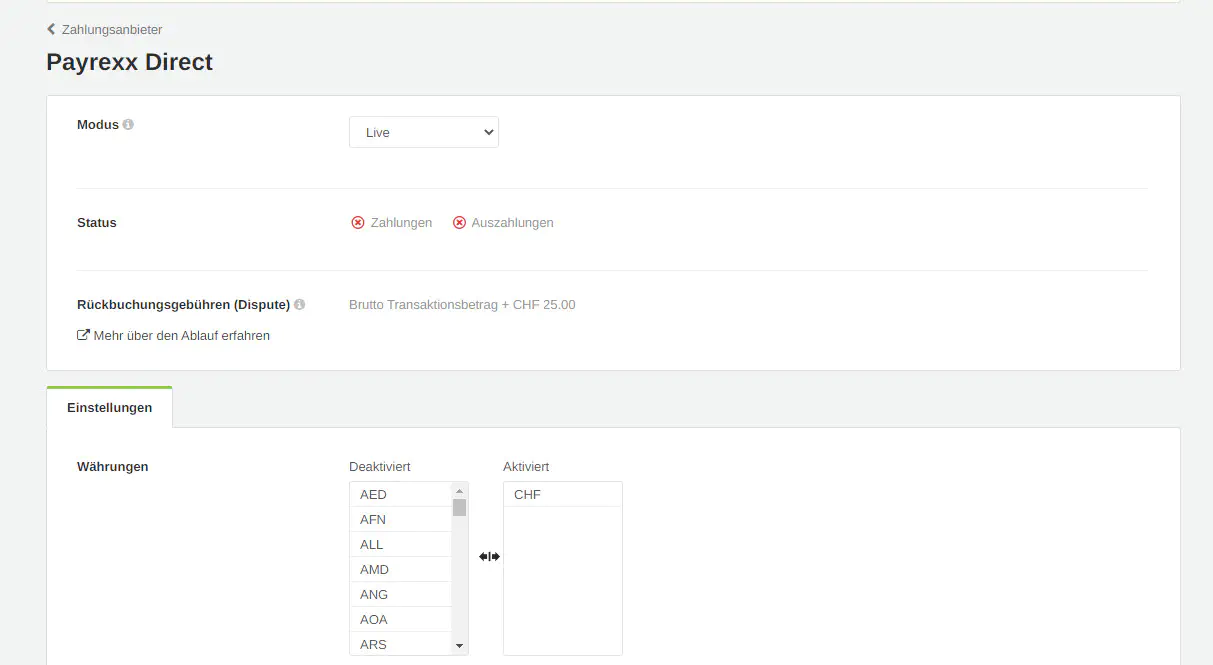Open the 'Mehr über den Ablauf erfahren' link
Screen dimensions: 1213x665
tap(183, 335)
